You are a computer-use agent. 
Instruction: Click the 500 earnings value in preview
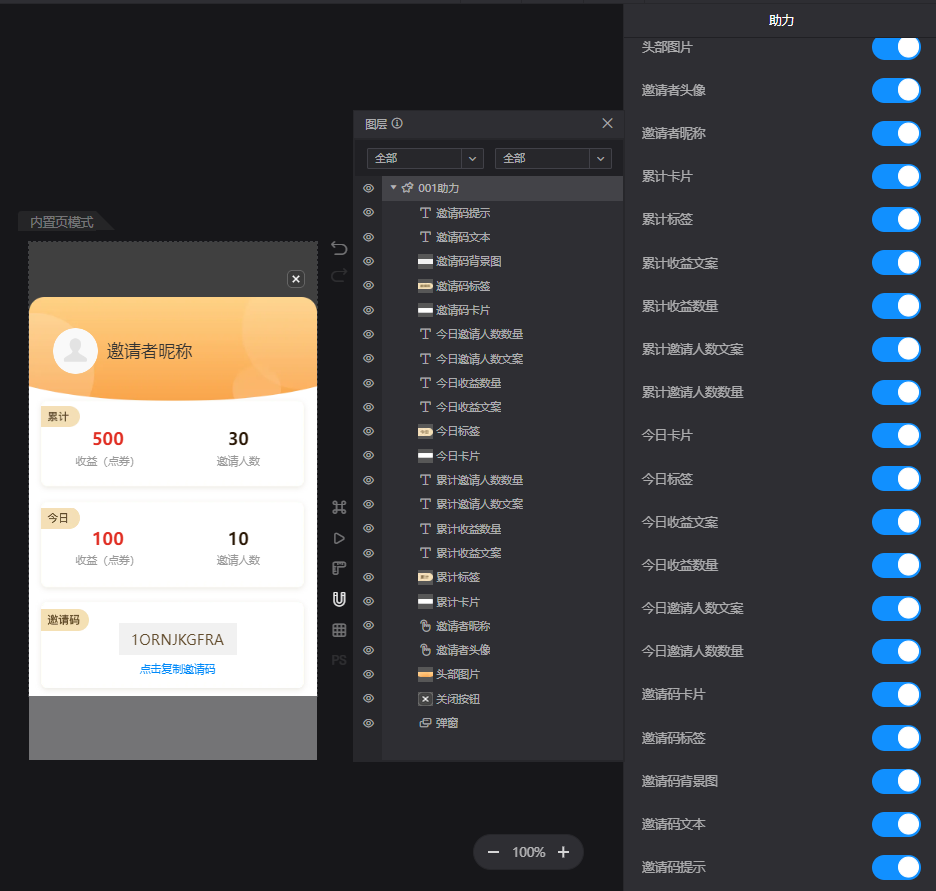108,439
